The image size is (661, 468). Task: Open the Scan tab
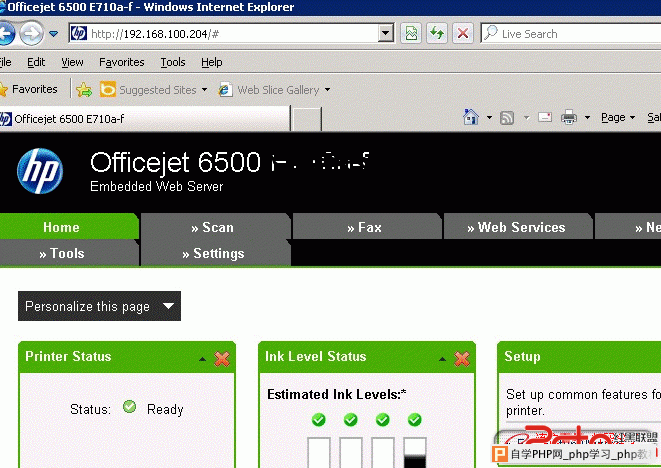(215, 227)
